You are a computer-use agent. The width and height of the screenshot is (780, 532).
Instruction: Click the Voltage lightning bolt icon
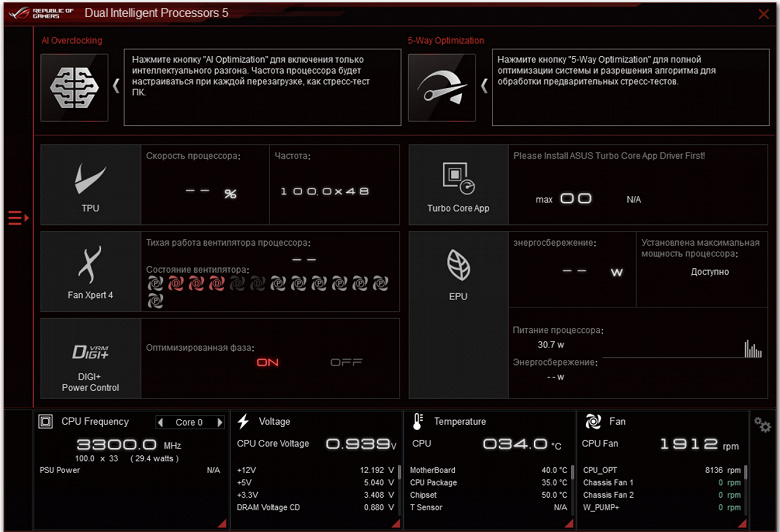[x=243, y=422]
